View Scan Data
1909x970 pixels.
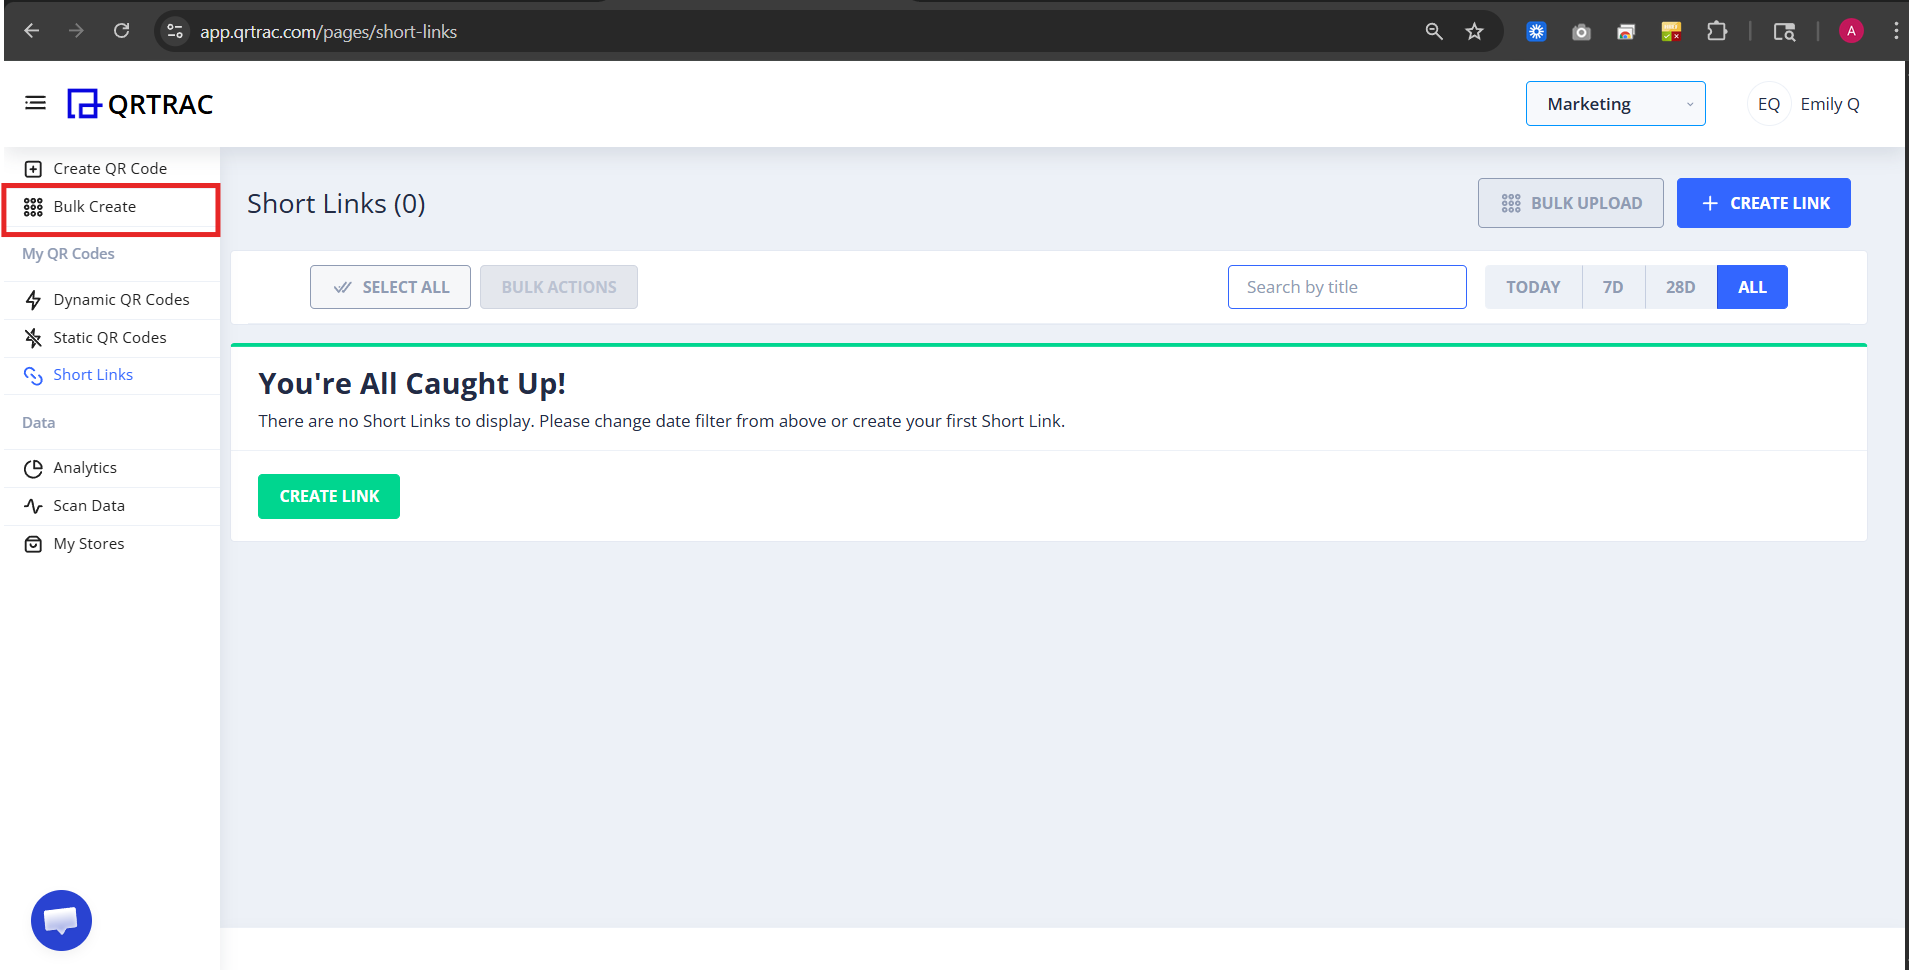coord(88,505)
